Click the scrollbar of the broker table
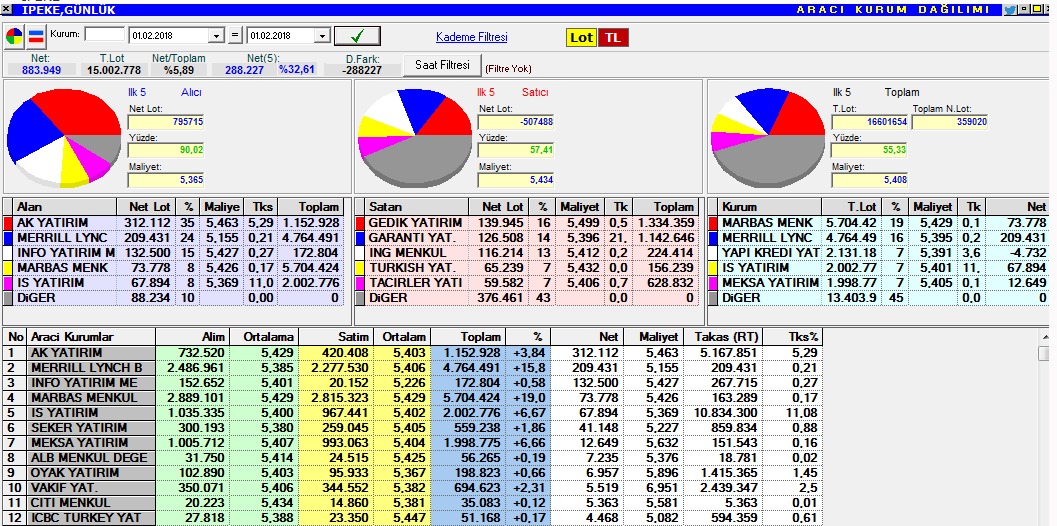Screen dimensions: 1057x526 click(x=1046, y=428)
